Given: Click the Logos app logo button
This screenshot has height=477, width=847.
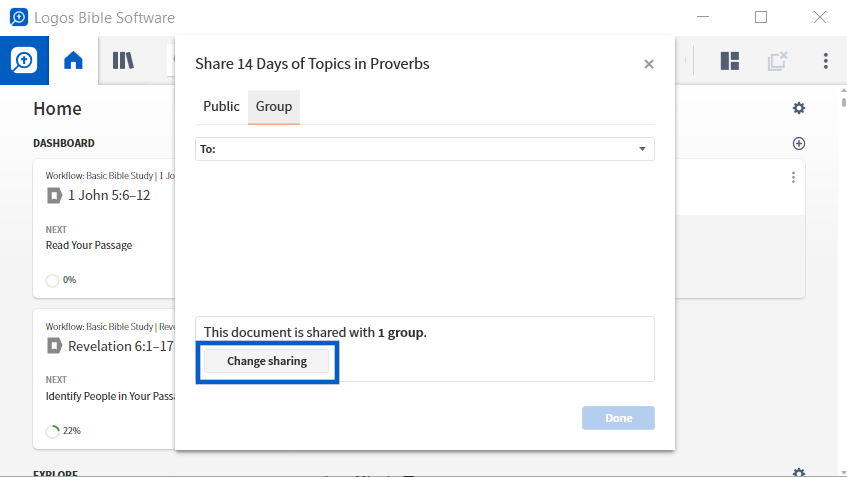Looking at the screenshot, I should click(x=24, y=61).
